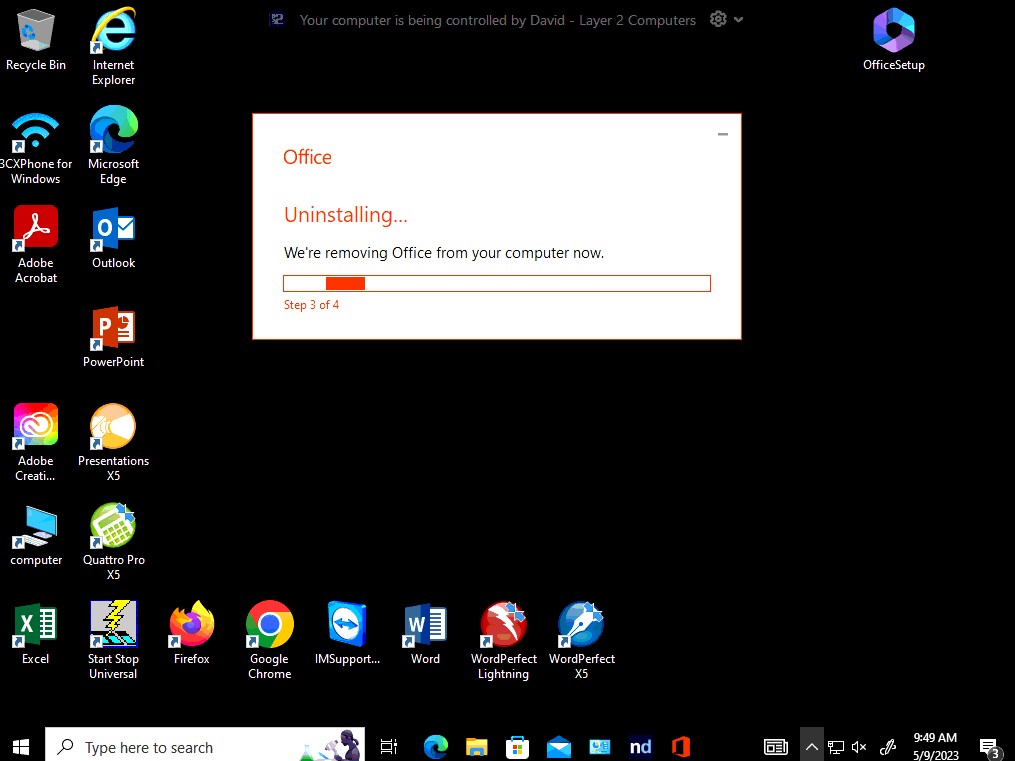This screenshot has width=1015, height=761.
Task: Select PowerPoint desktop shortcut
Action: point(113,336)
